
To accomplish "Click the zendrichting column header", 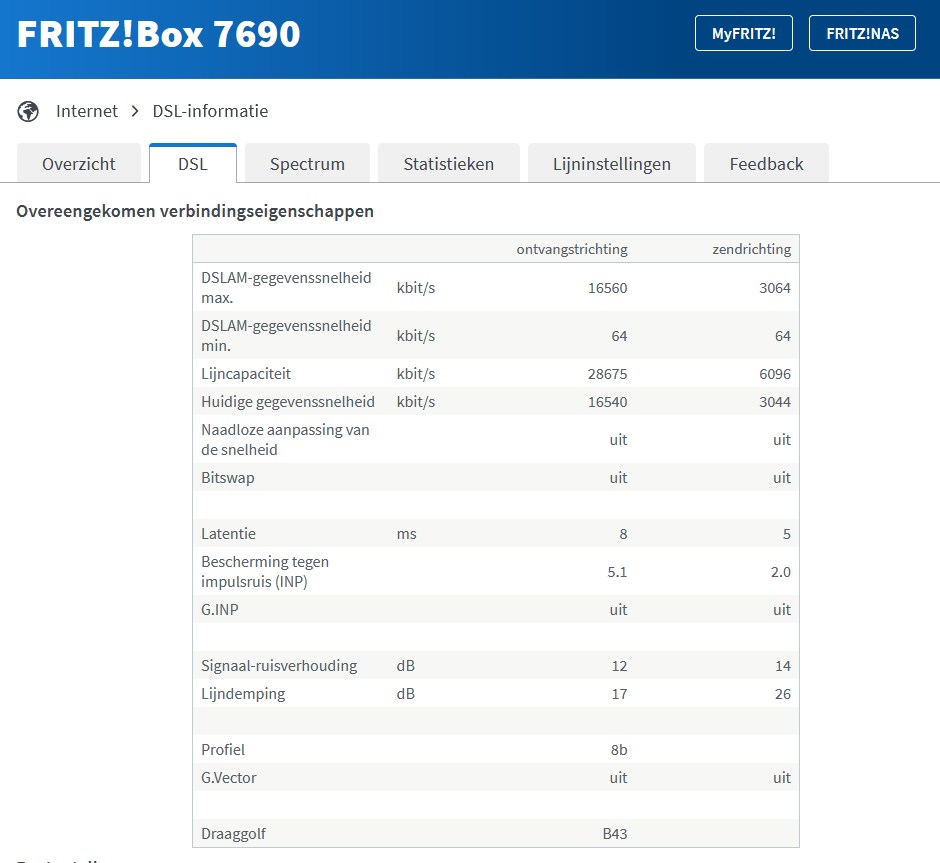I will coord(750,249).
